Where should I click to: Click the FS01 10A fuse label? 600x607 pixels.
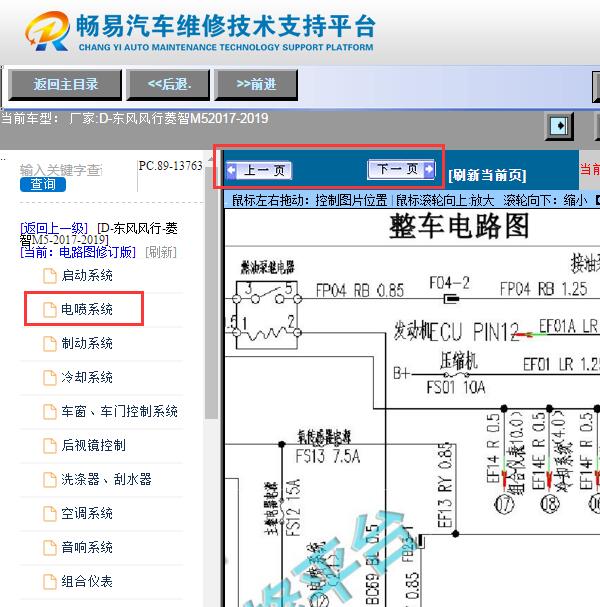coord(456,387)
